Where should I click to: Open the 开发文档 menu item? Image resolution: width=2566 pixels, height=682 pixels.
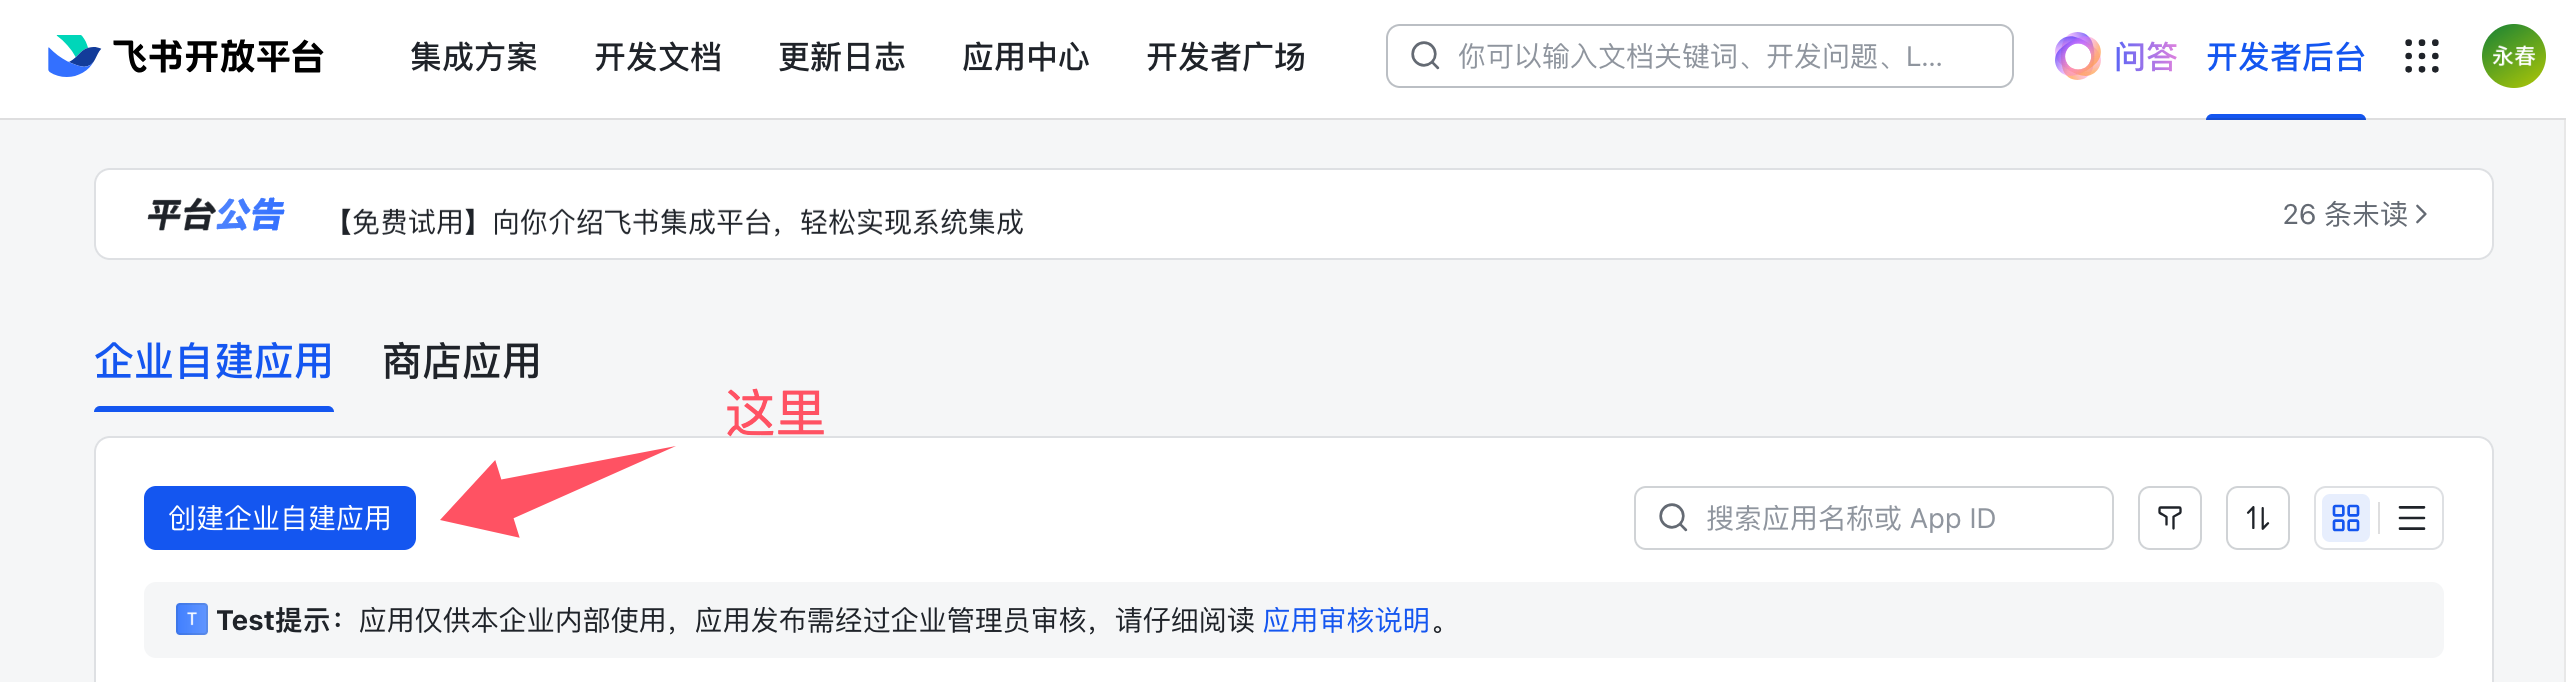click(x=657, y=57)
